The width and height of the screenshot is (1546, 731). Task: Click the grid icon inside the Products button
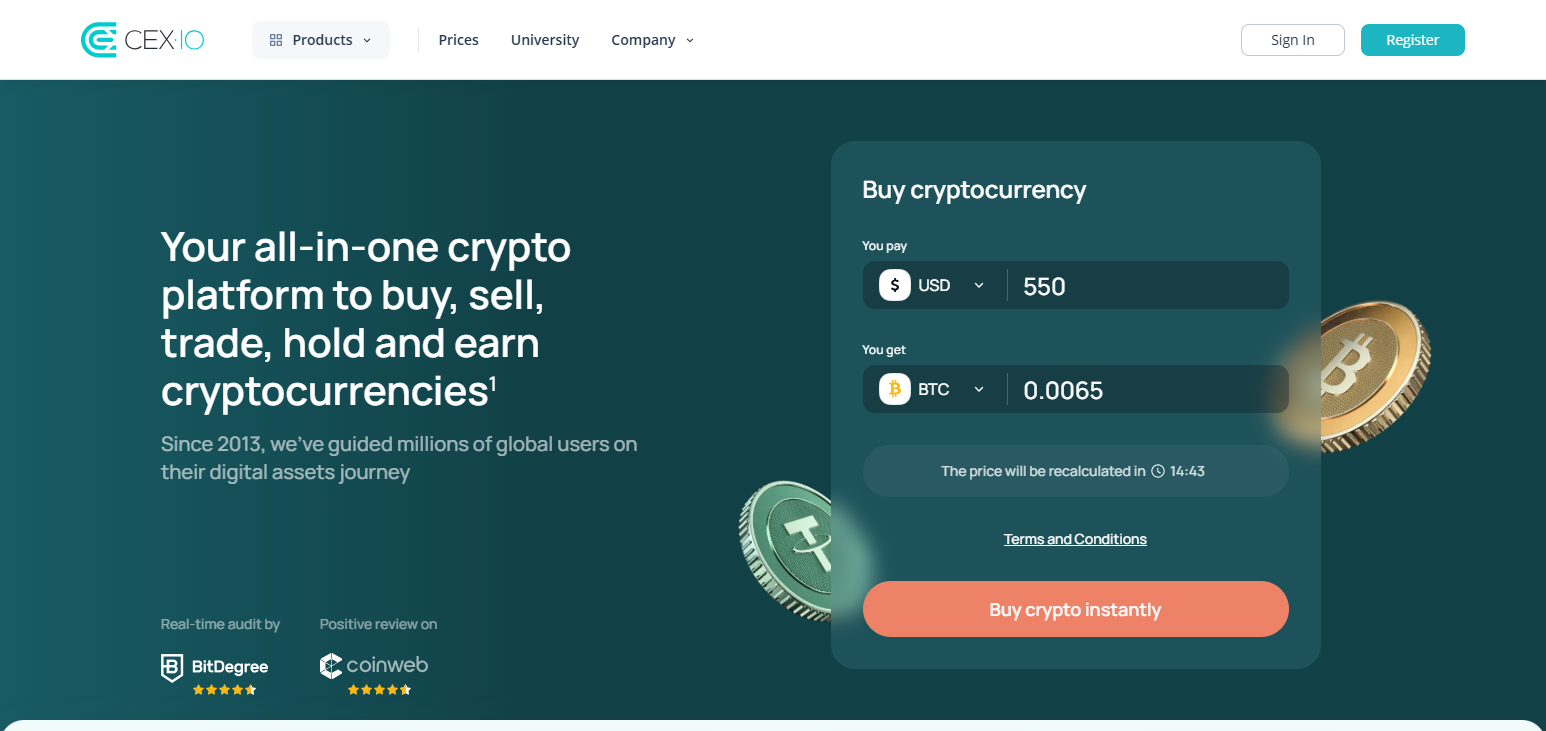click(x=276, y=39)
